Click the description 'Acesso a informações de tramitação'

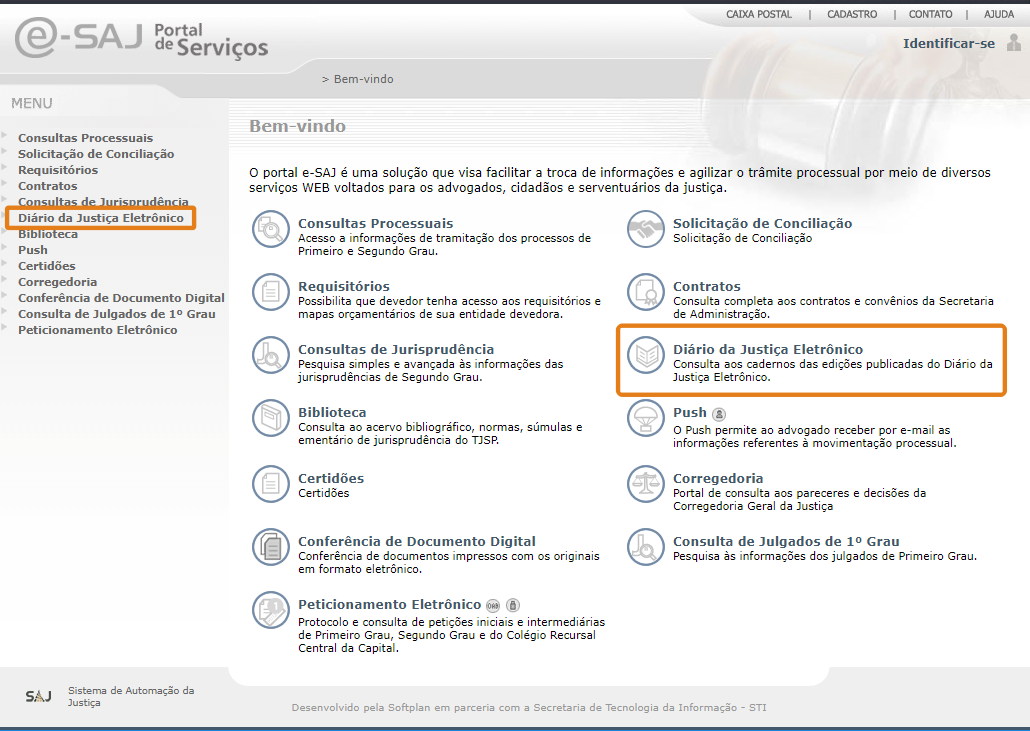tap(445, 244)
